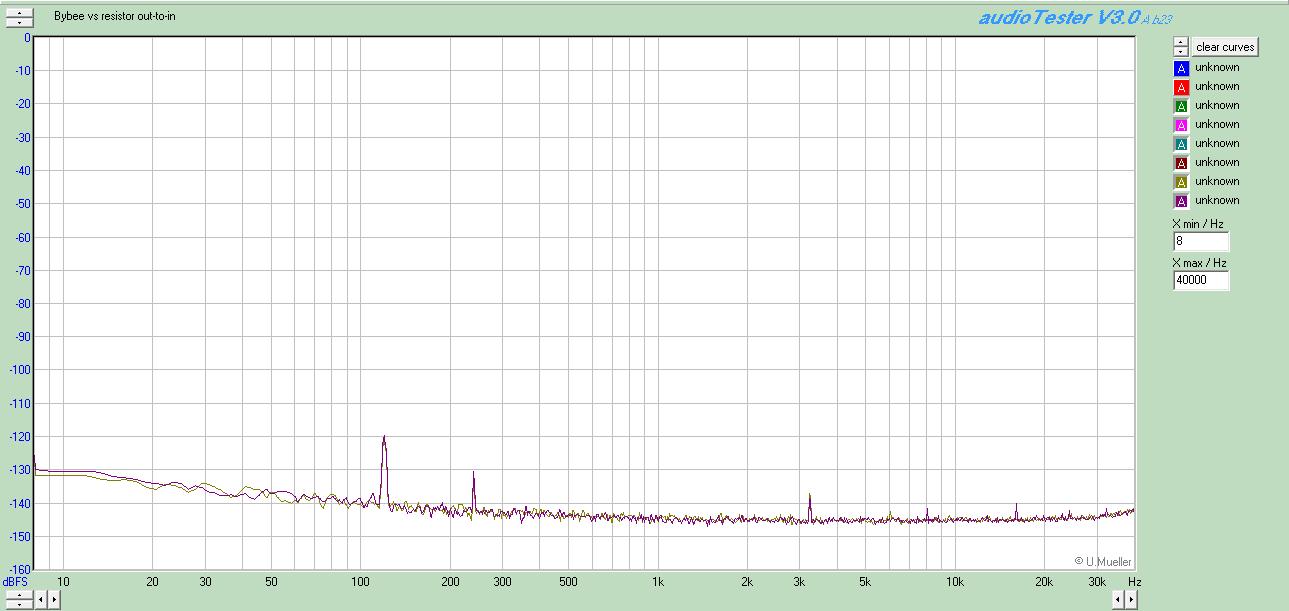Click the 'unknown' label beside the purple swatch

[x=1217, y=201]
